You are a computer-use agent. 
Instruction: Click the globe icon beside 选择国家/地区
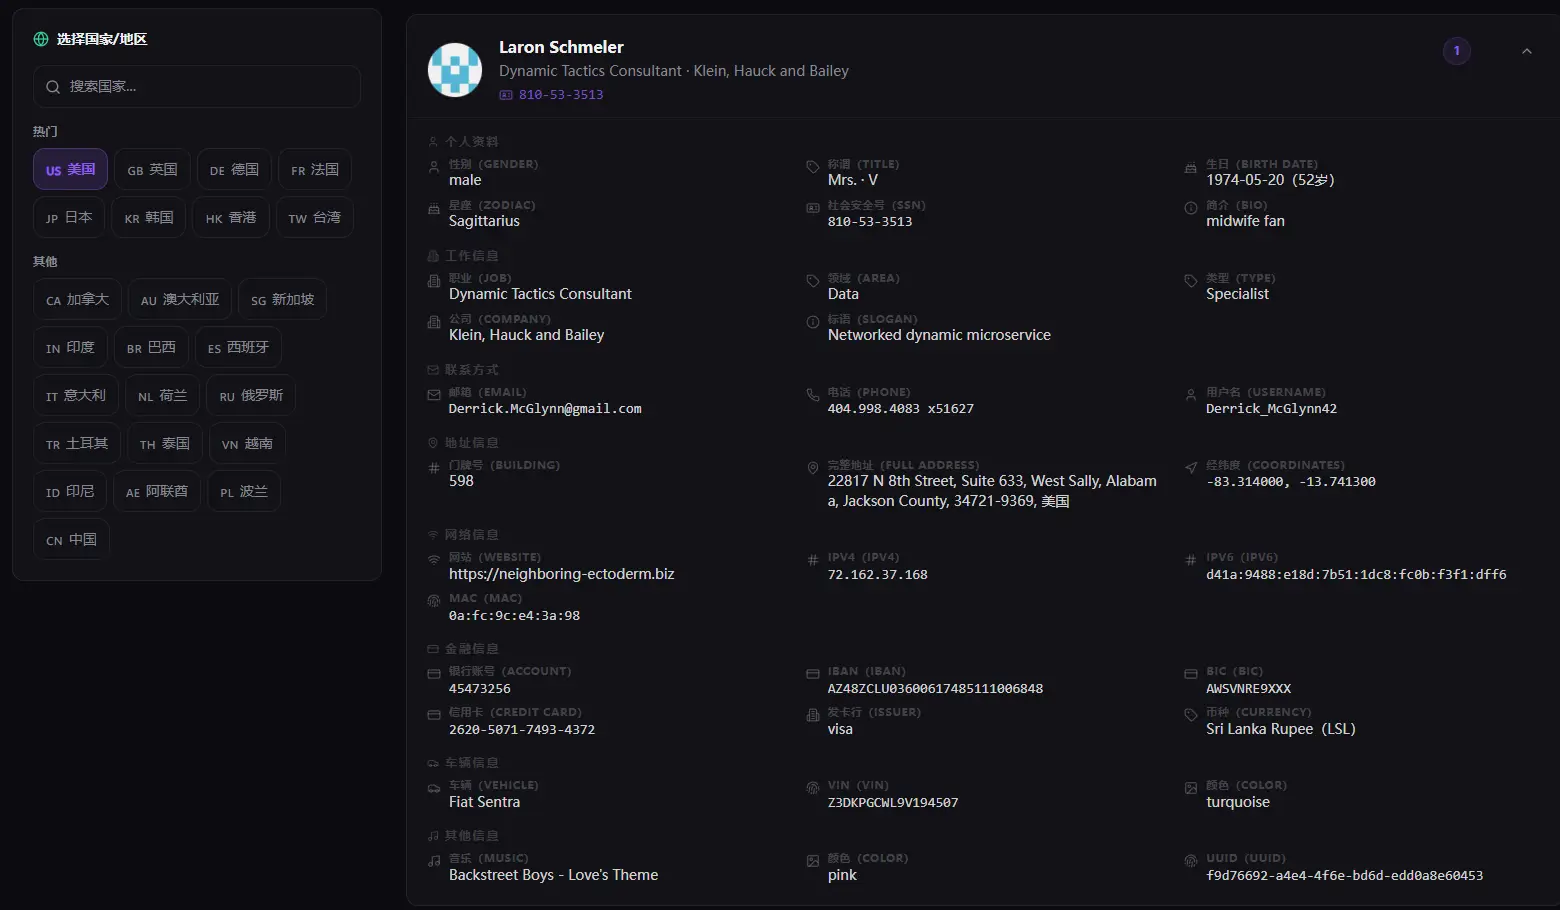41,39
